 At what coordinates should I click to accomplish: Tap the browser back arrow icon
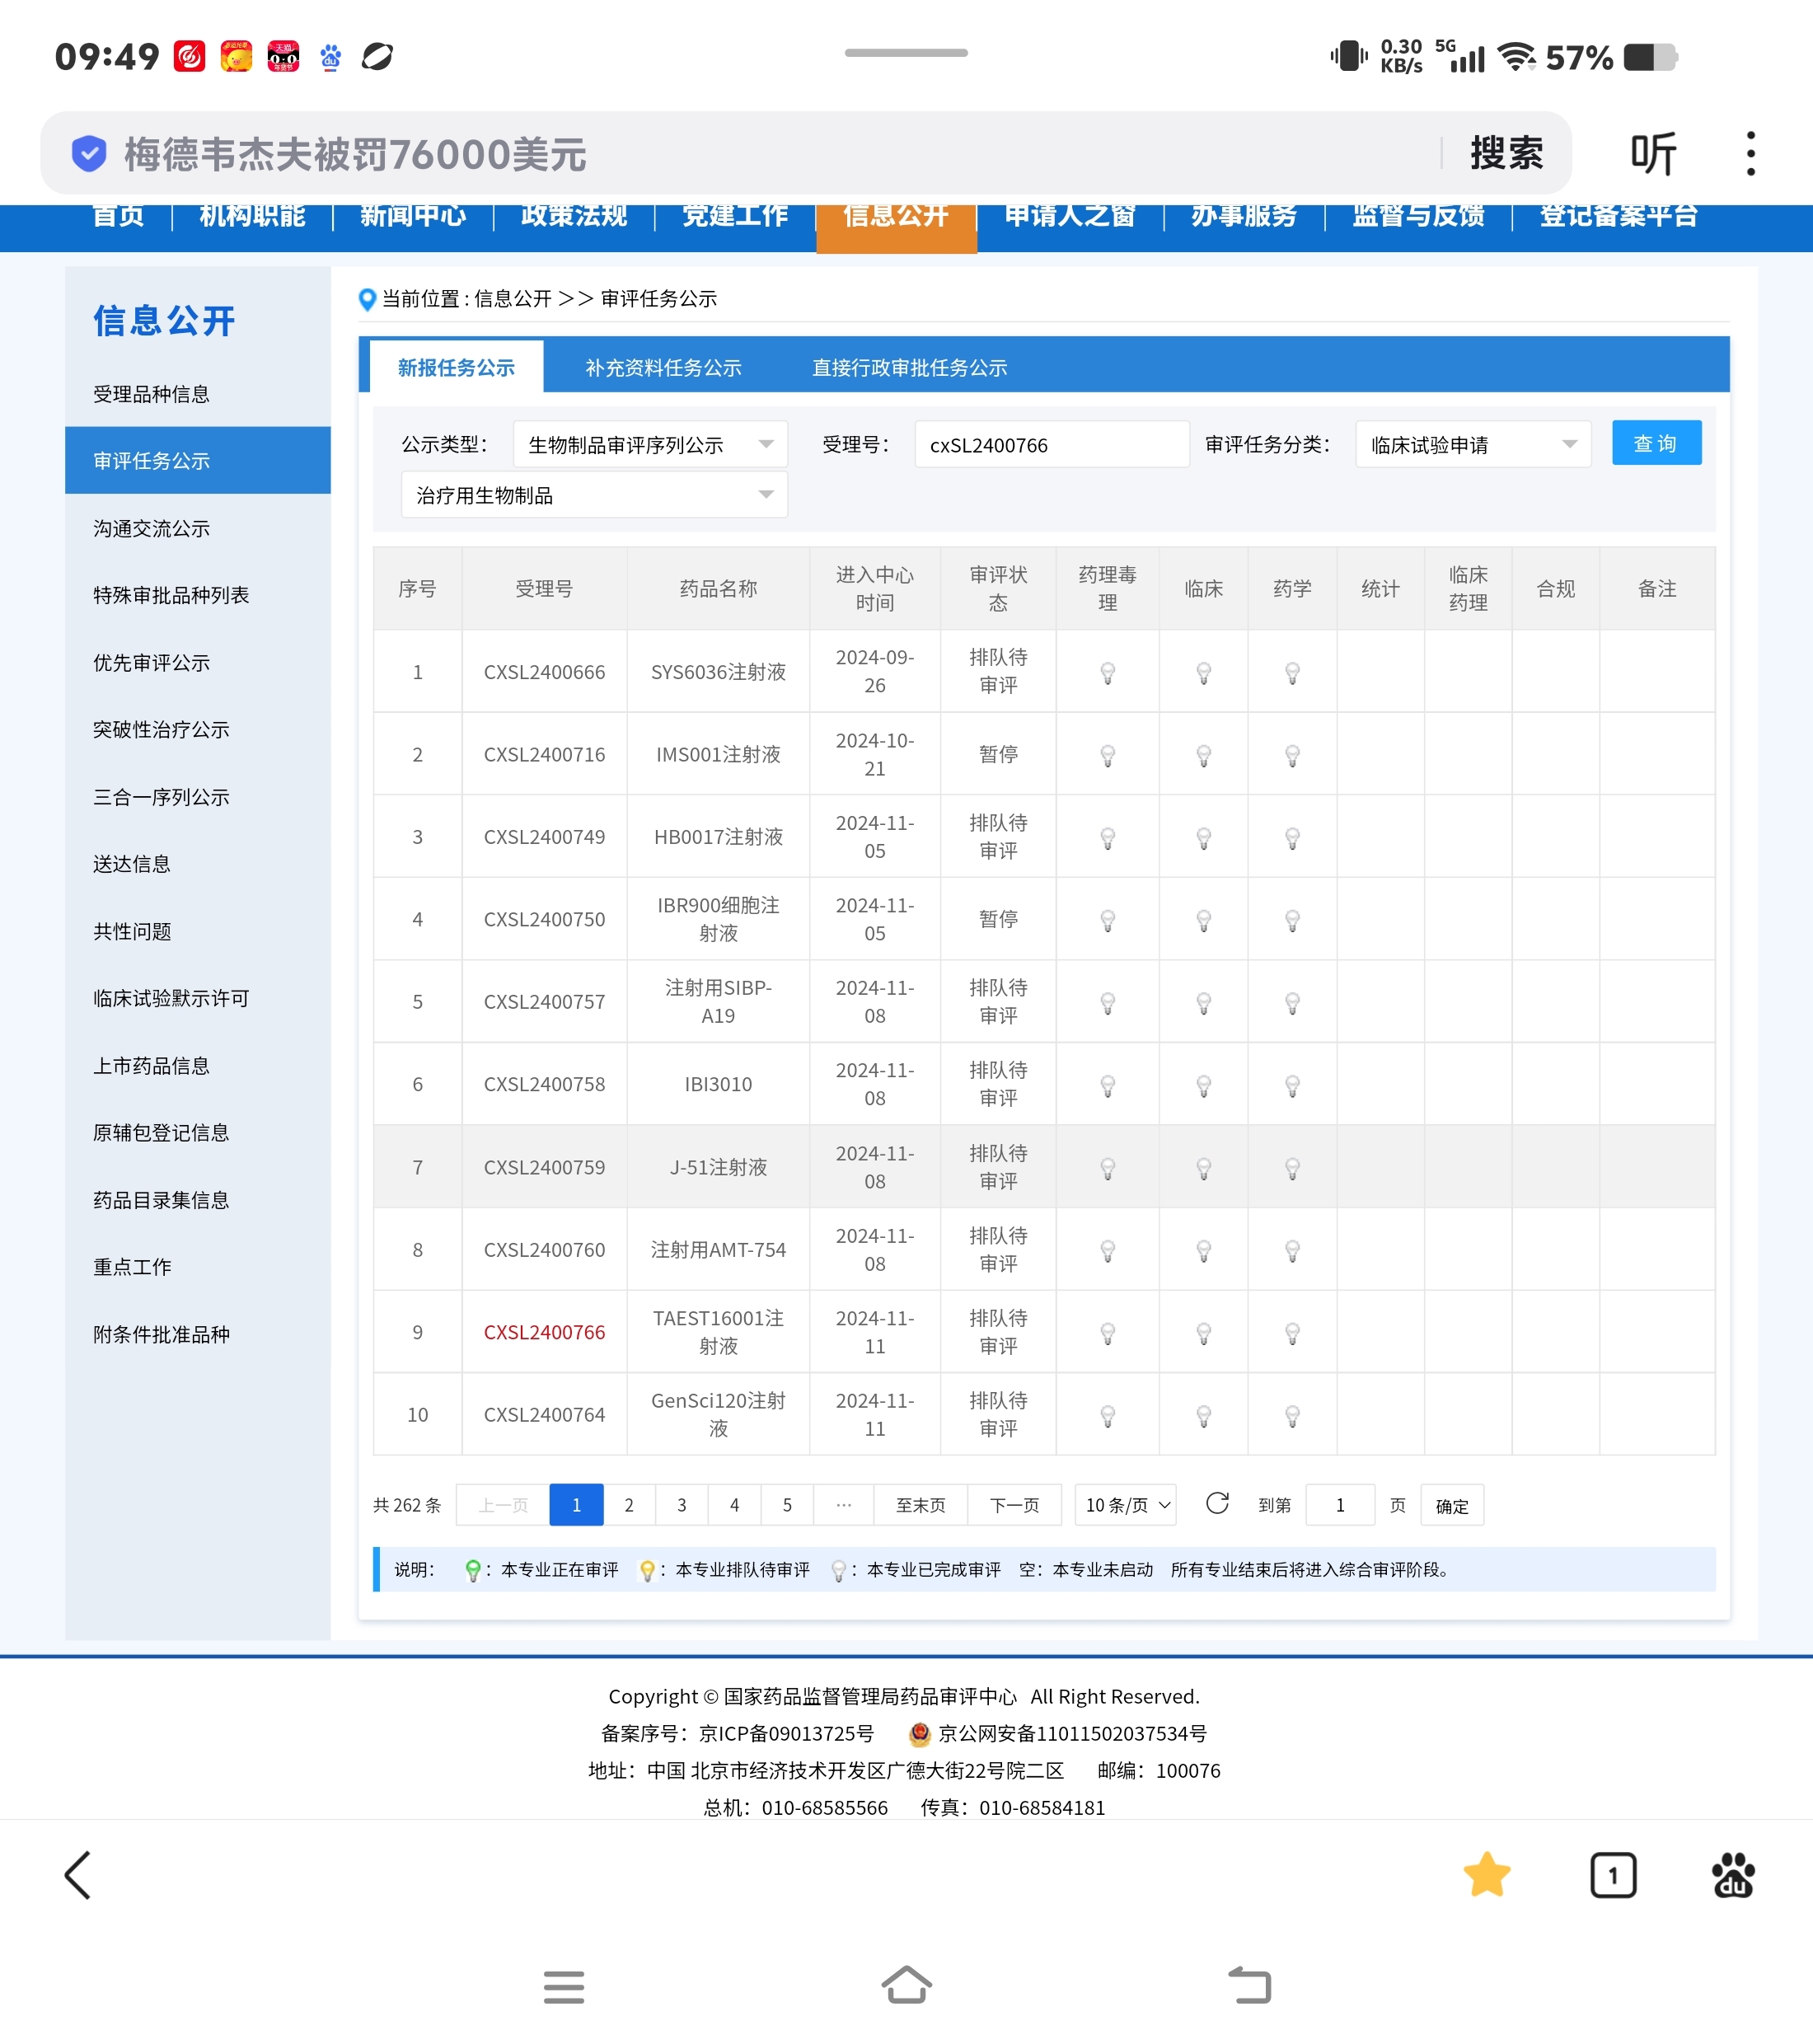click(x=78, y=1874)
